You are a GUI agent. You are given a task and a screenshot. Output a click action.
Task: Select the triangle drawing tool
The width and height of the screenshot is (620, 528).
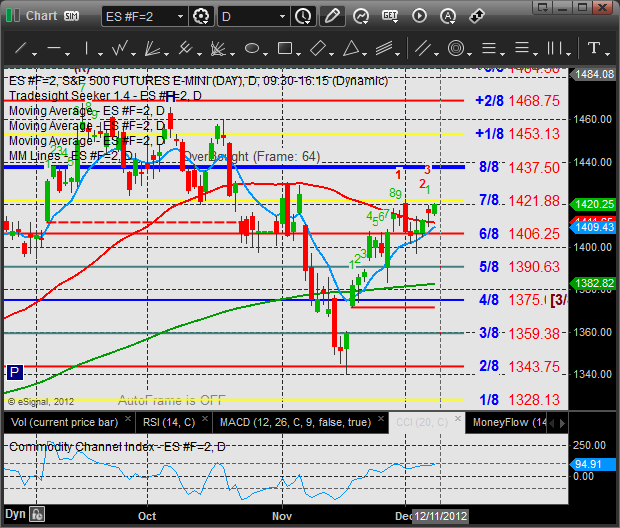351,48
